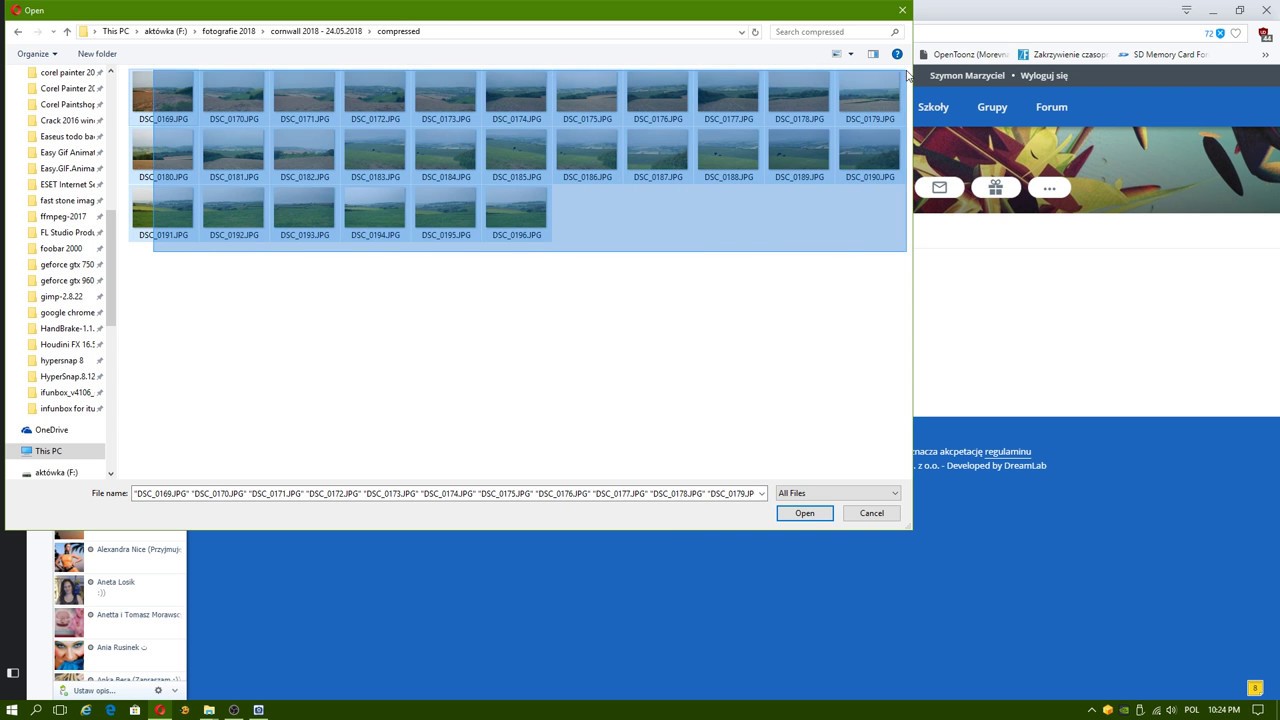Screen dimensions: 1280x720
Task: Select aktówka (F:) drive in navigation pane
Action: click(56, 472)
